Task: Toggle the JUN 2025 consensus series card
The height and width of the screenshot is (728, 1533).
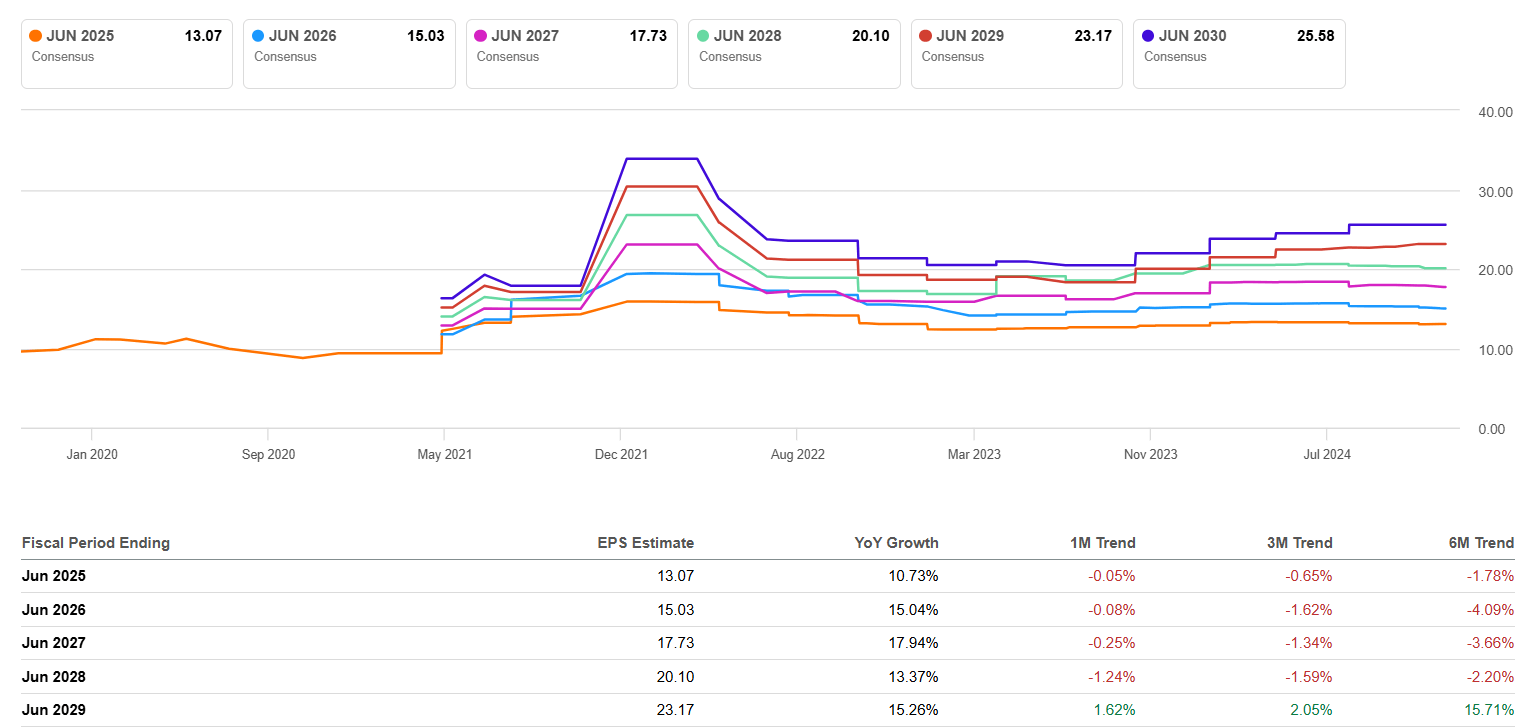Action: [x=126, y=54]
